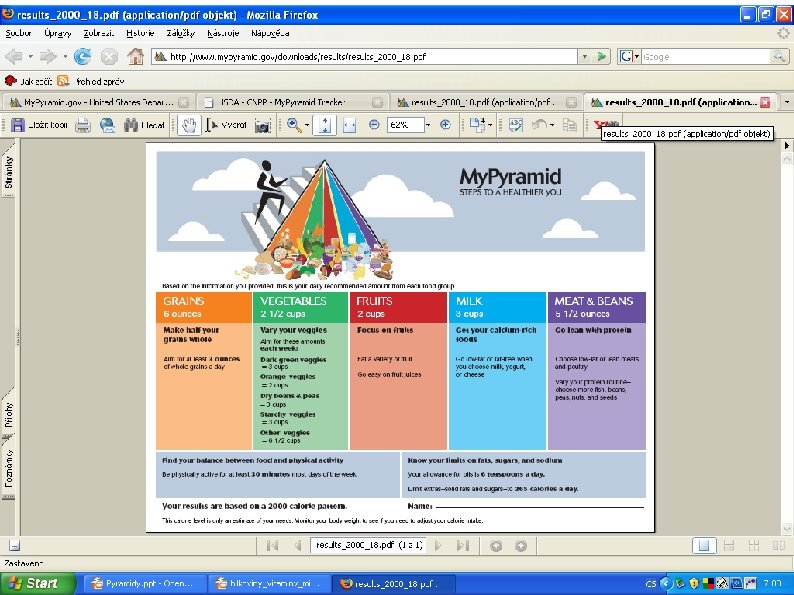Stop loading the page
The image size is (794, 595).
[x=109, y=57]
